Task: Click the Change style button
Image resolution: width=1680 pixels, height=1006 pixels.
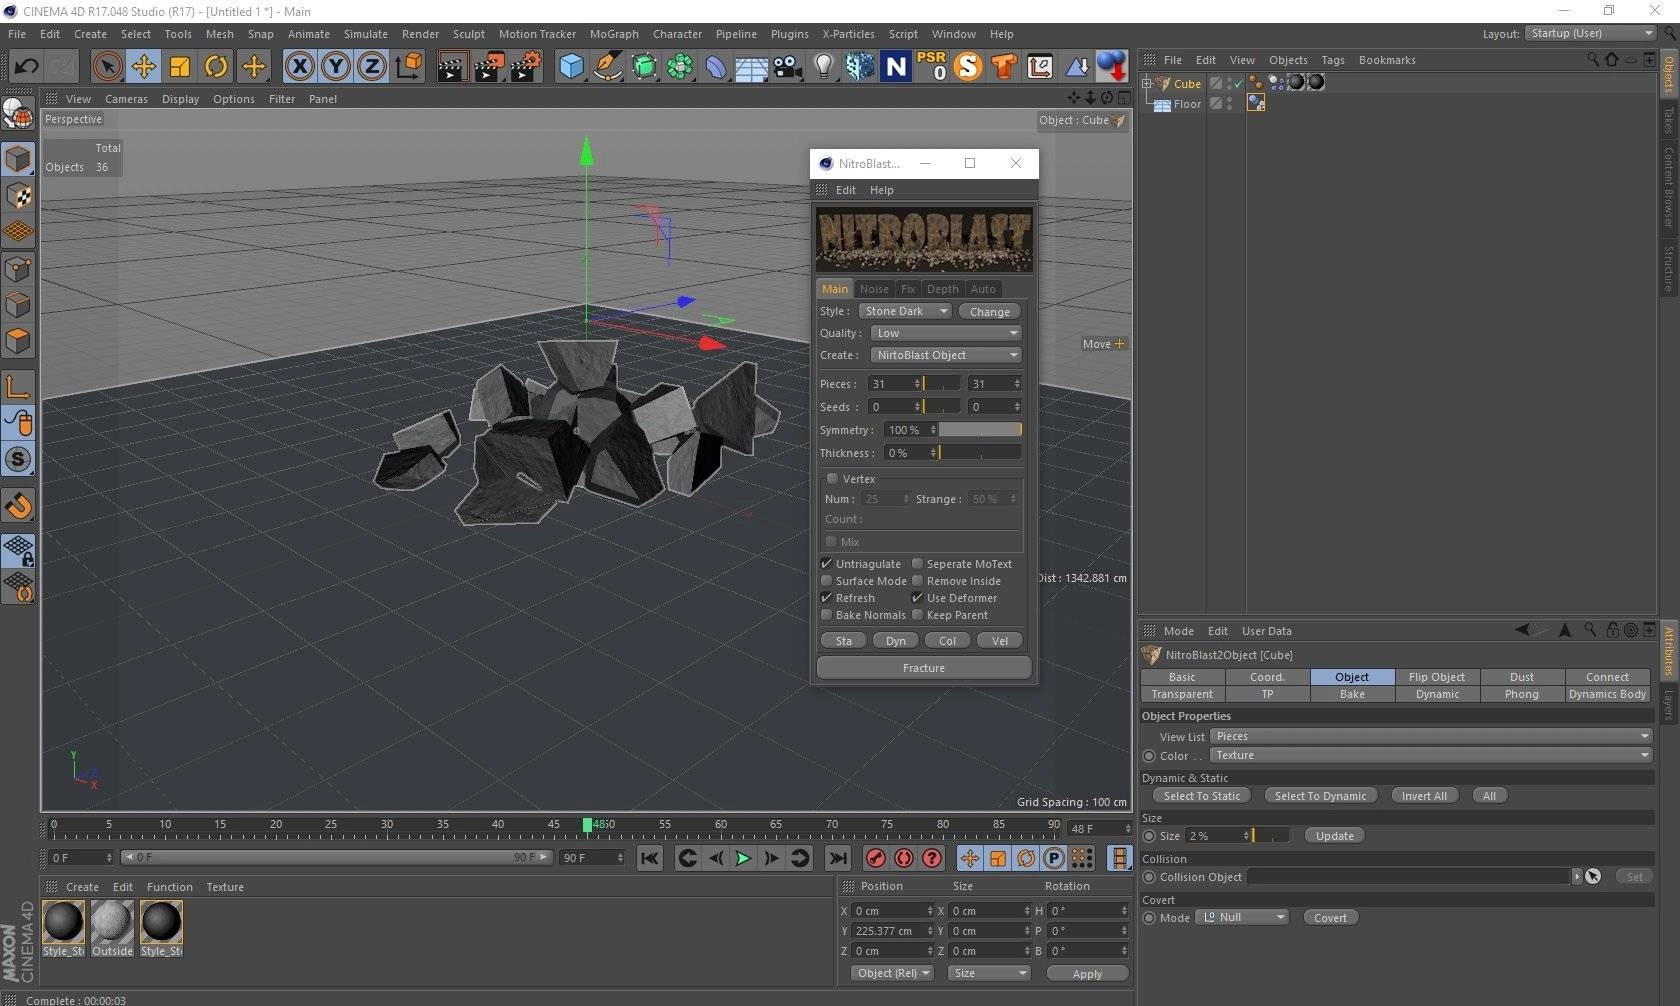Action: pos(990,312)
